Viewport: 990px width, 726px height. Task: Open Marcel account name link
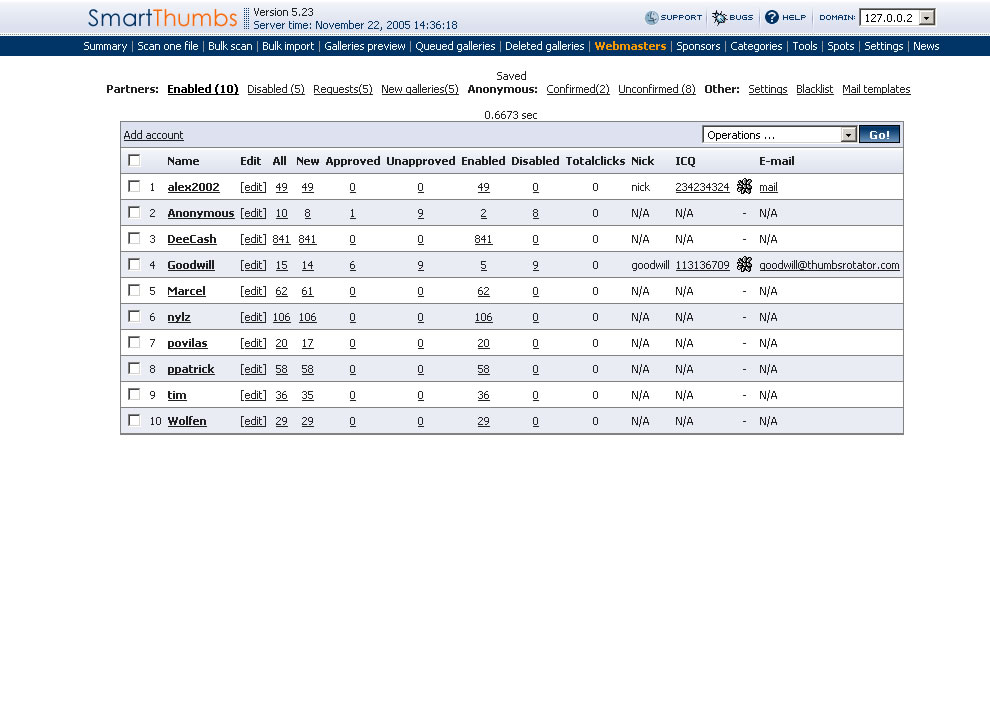click(186, 291)
